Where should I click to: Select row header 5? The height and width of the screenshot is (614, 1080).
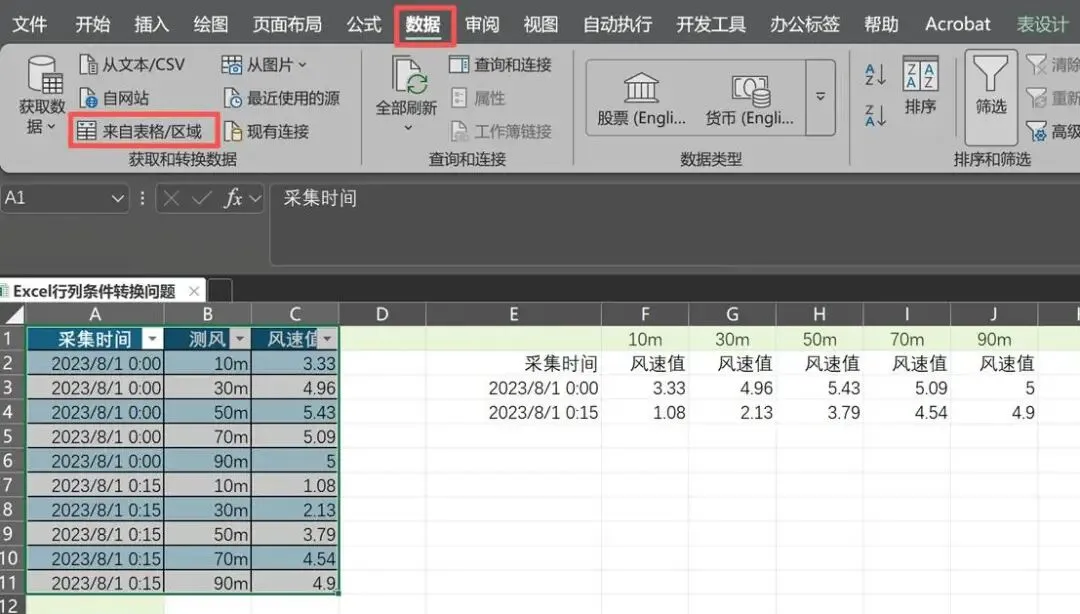point(12,436)
